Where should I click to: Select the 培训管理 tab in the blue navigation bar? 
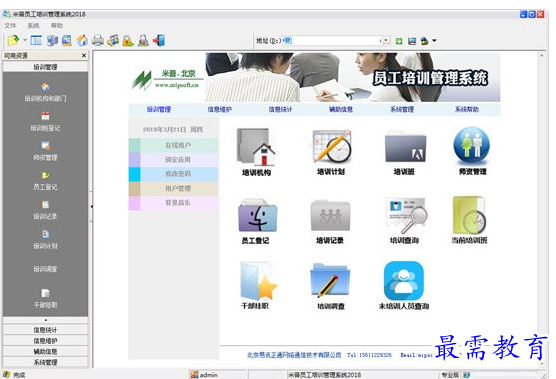click(159, 110)
